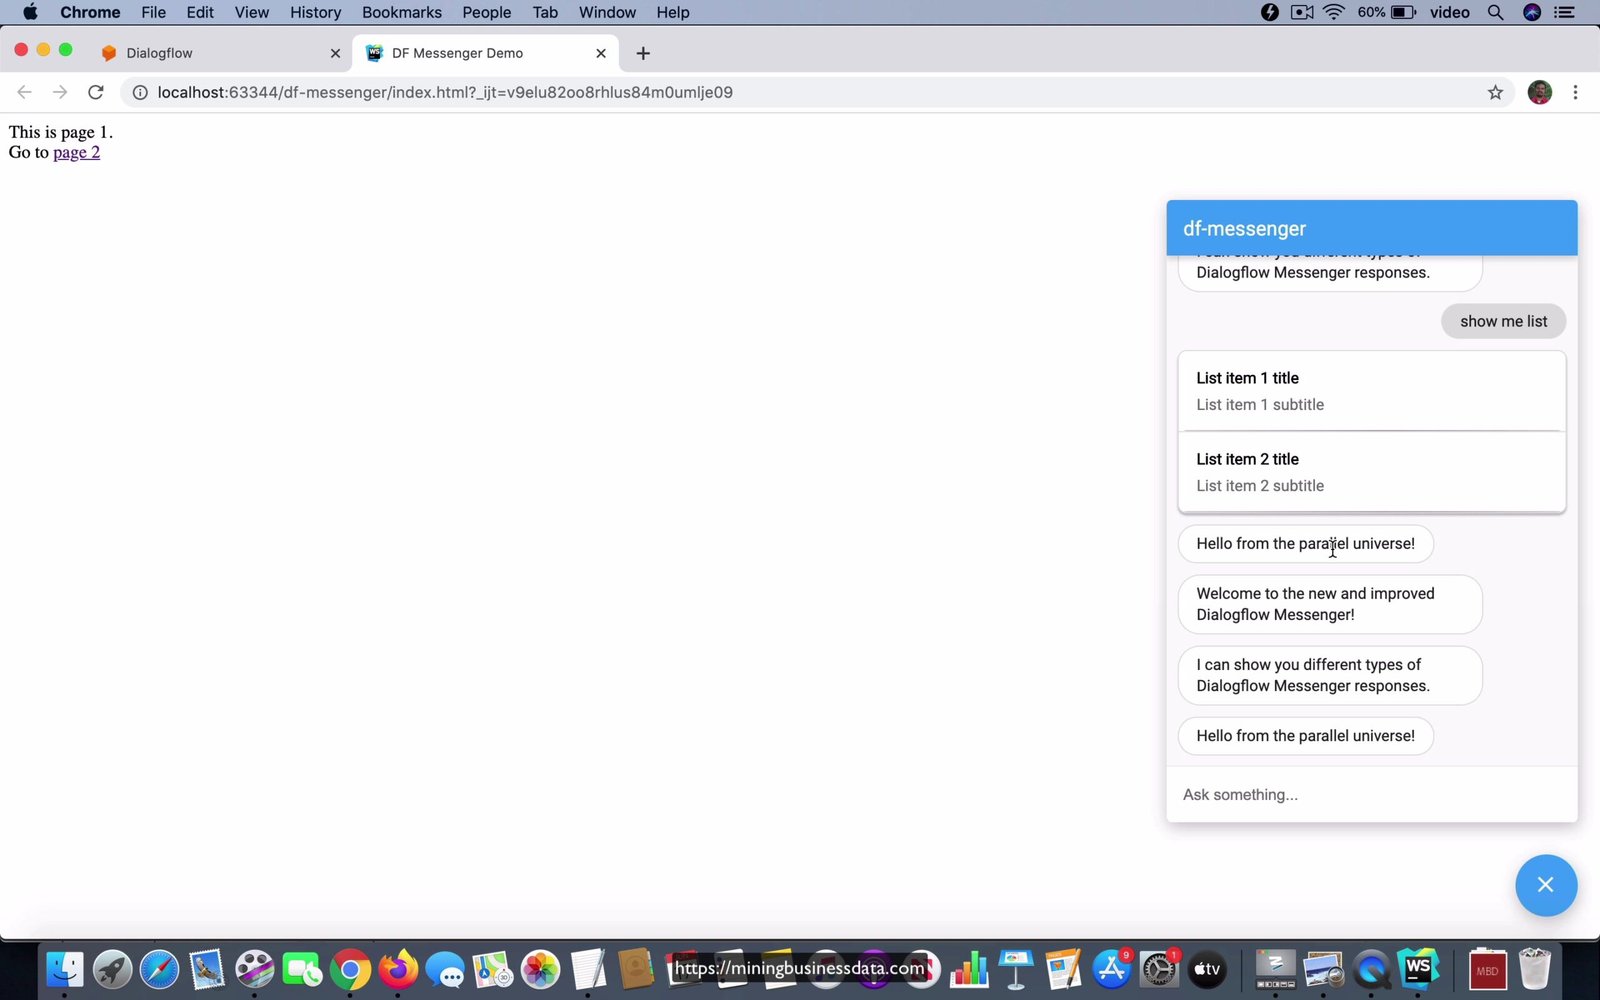Open the Wi-Fi status menu
Image resolution: width=1600 pixels, height=1000 pixels.
click(1334, 12)
